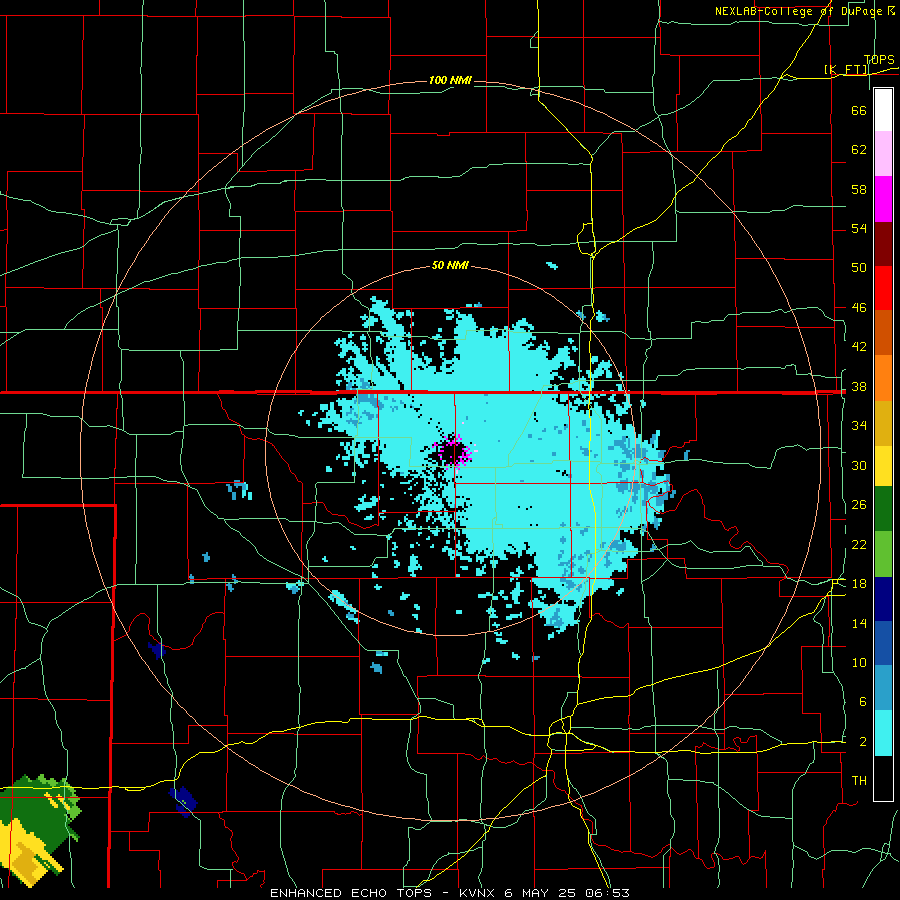Click the '34' scale label
The image size is (900, 900).
(x=859, y=426)
